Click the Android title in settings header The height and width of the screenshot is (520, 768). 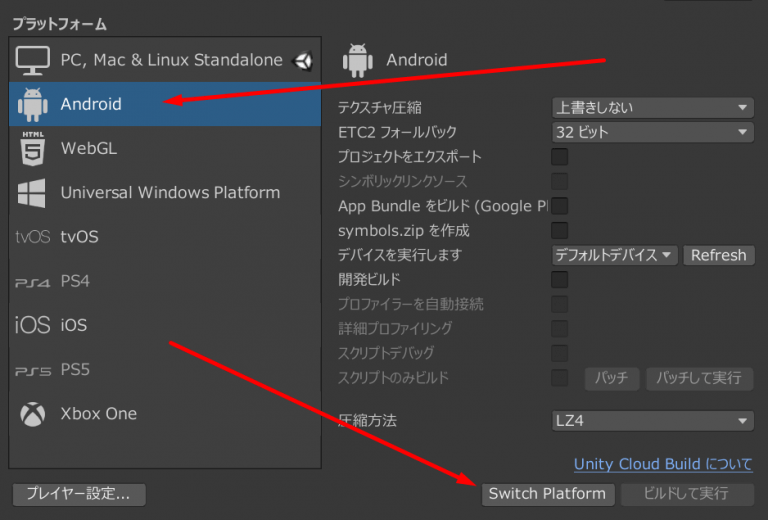[x=417, y=60]
